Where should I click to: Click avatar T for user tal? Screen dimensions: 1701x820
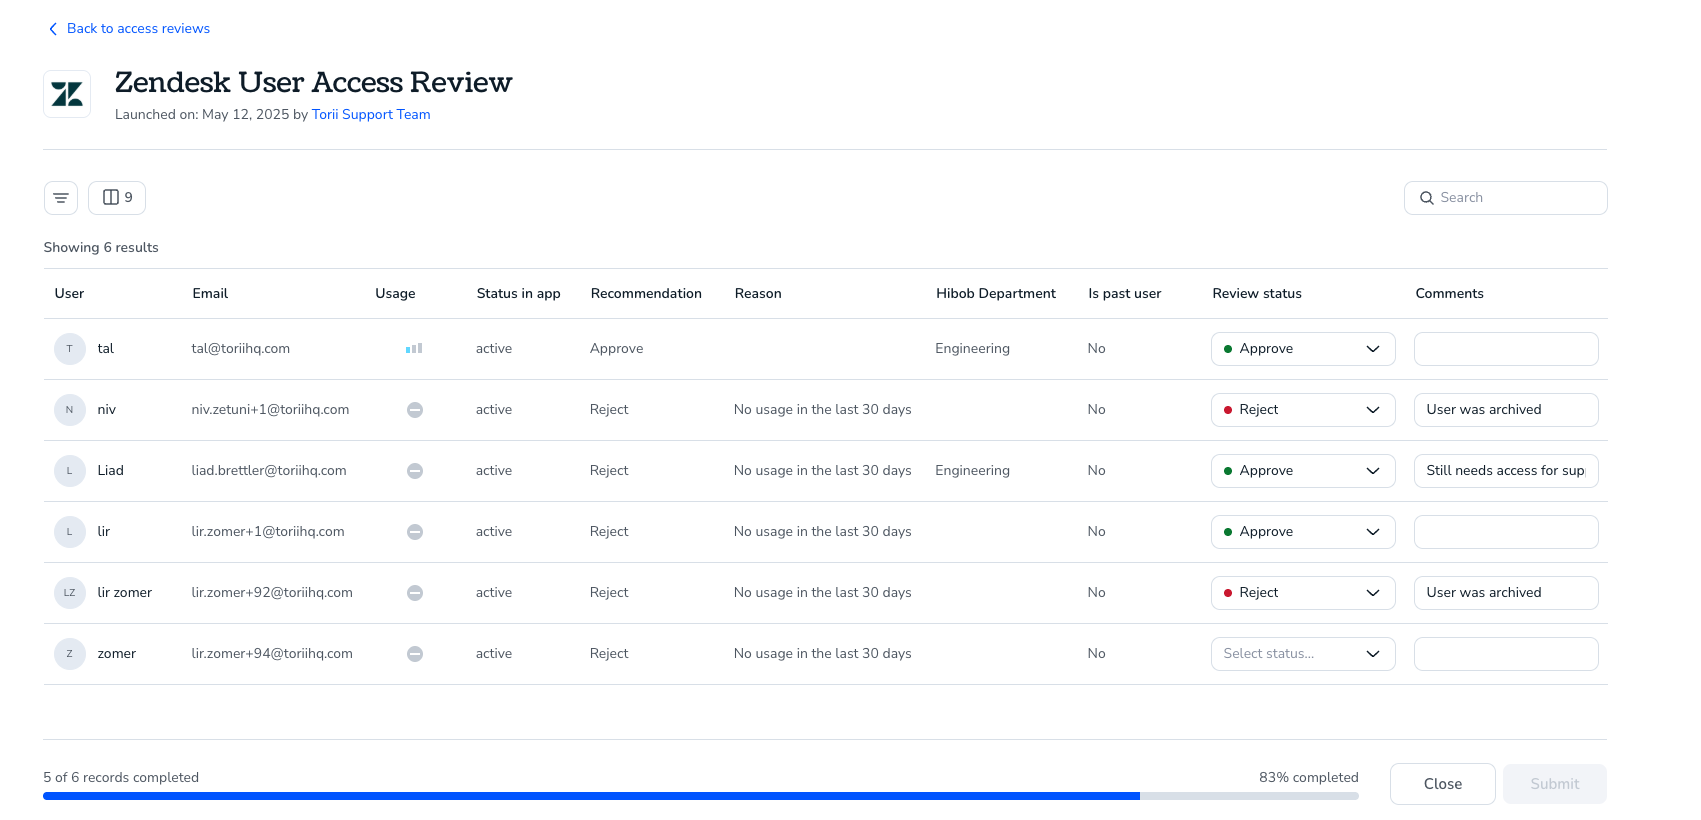click(x=69, y=349)
